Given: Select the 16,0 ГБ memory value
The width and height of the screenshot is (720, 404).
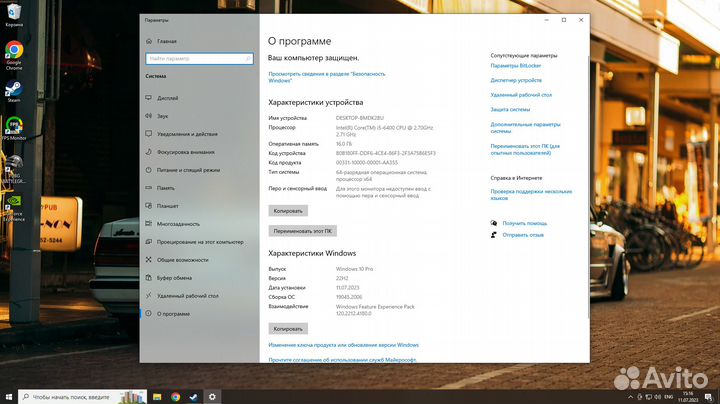Looking at the screenshot, I should (343, 144).
